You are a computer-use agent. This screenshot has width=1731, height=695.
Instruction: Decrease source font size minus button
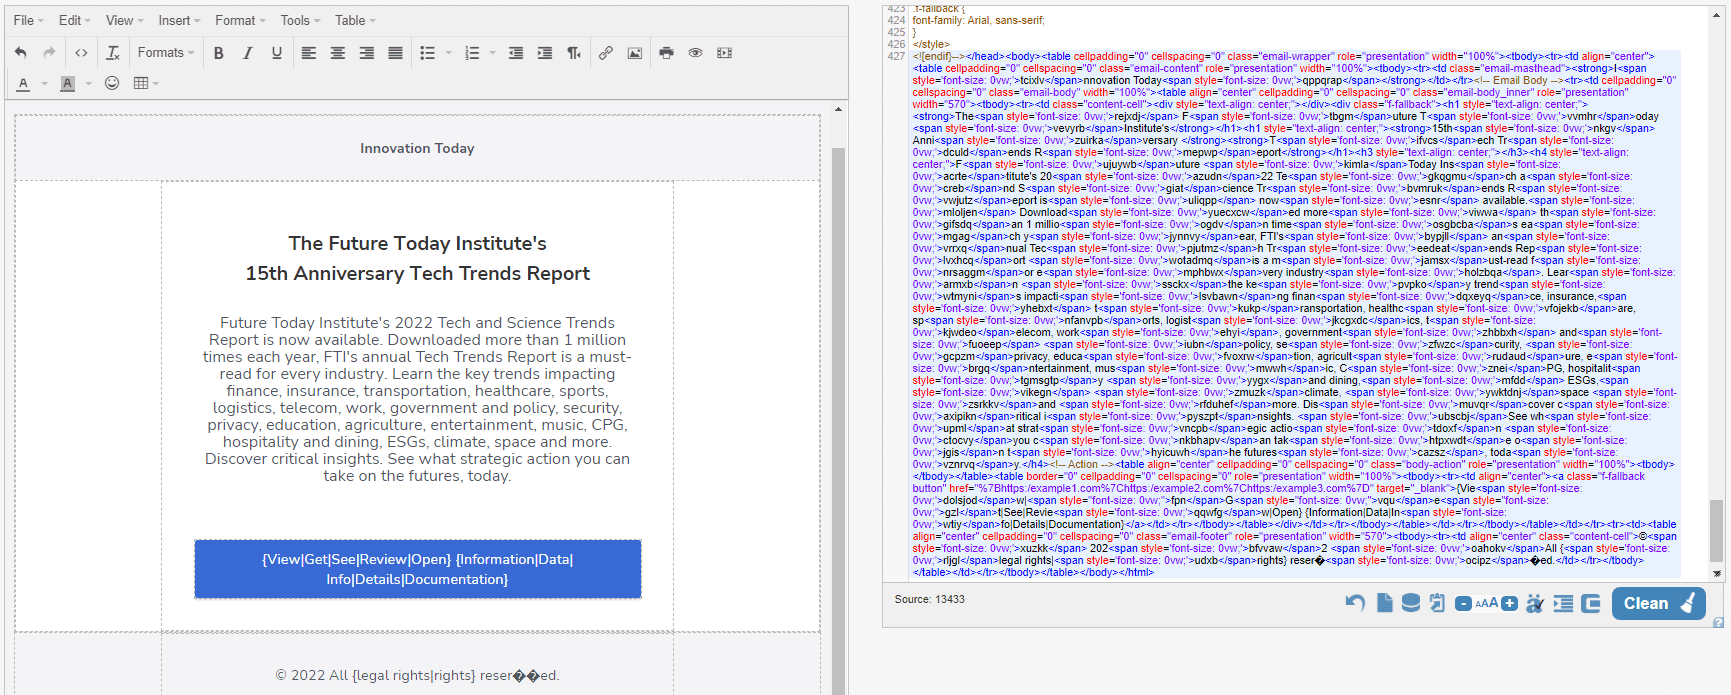click(x=1463, y=604)
